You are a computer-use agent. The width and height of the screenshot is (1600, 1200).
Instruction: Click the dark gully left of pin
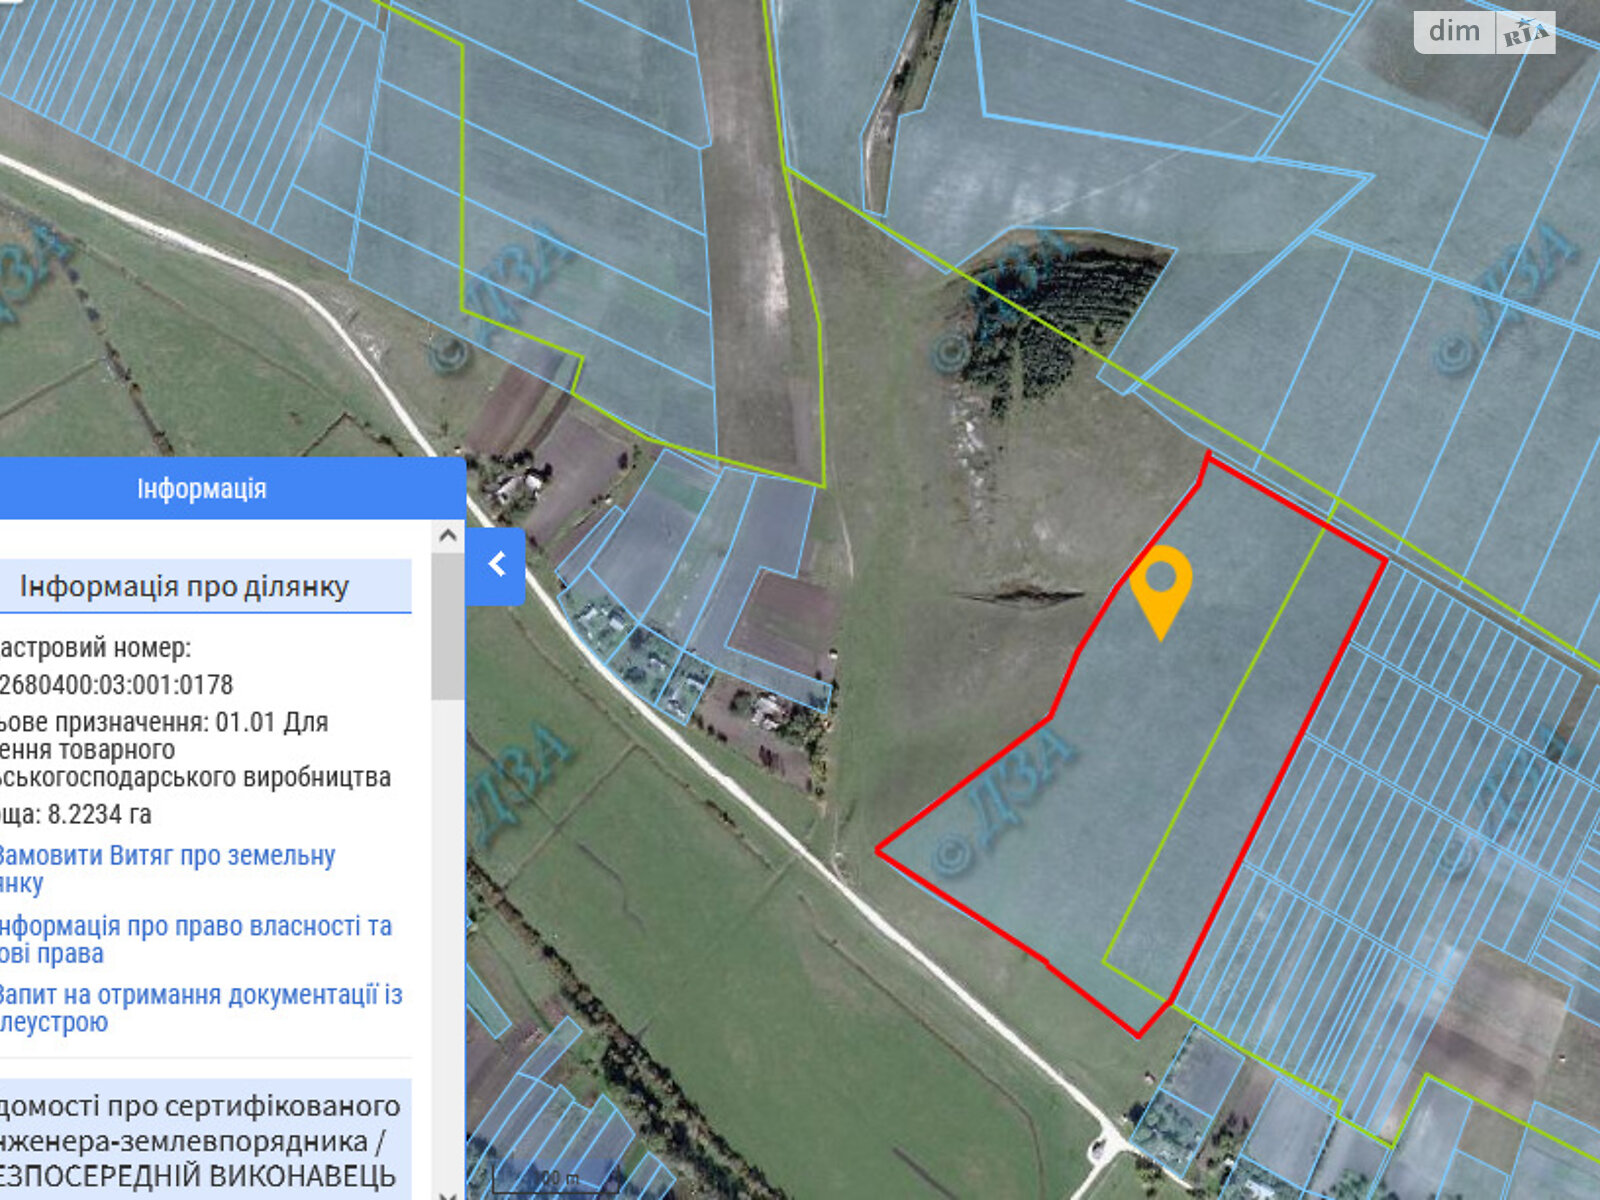tap(1020, 596)
